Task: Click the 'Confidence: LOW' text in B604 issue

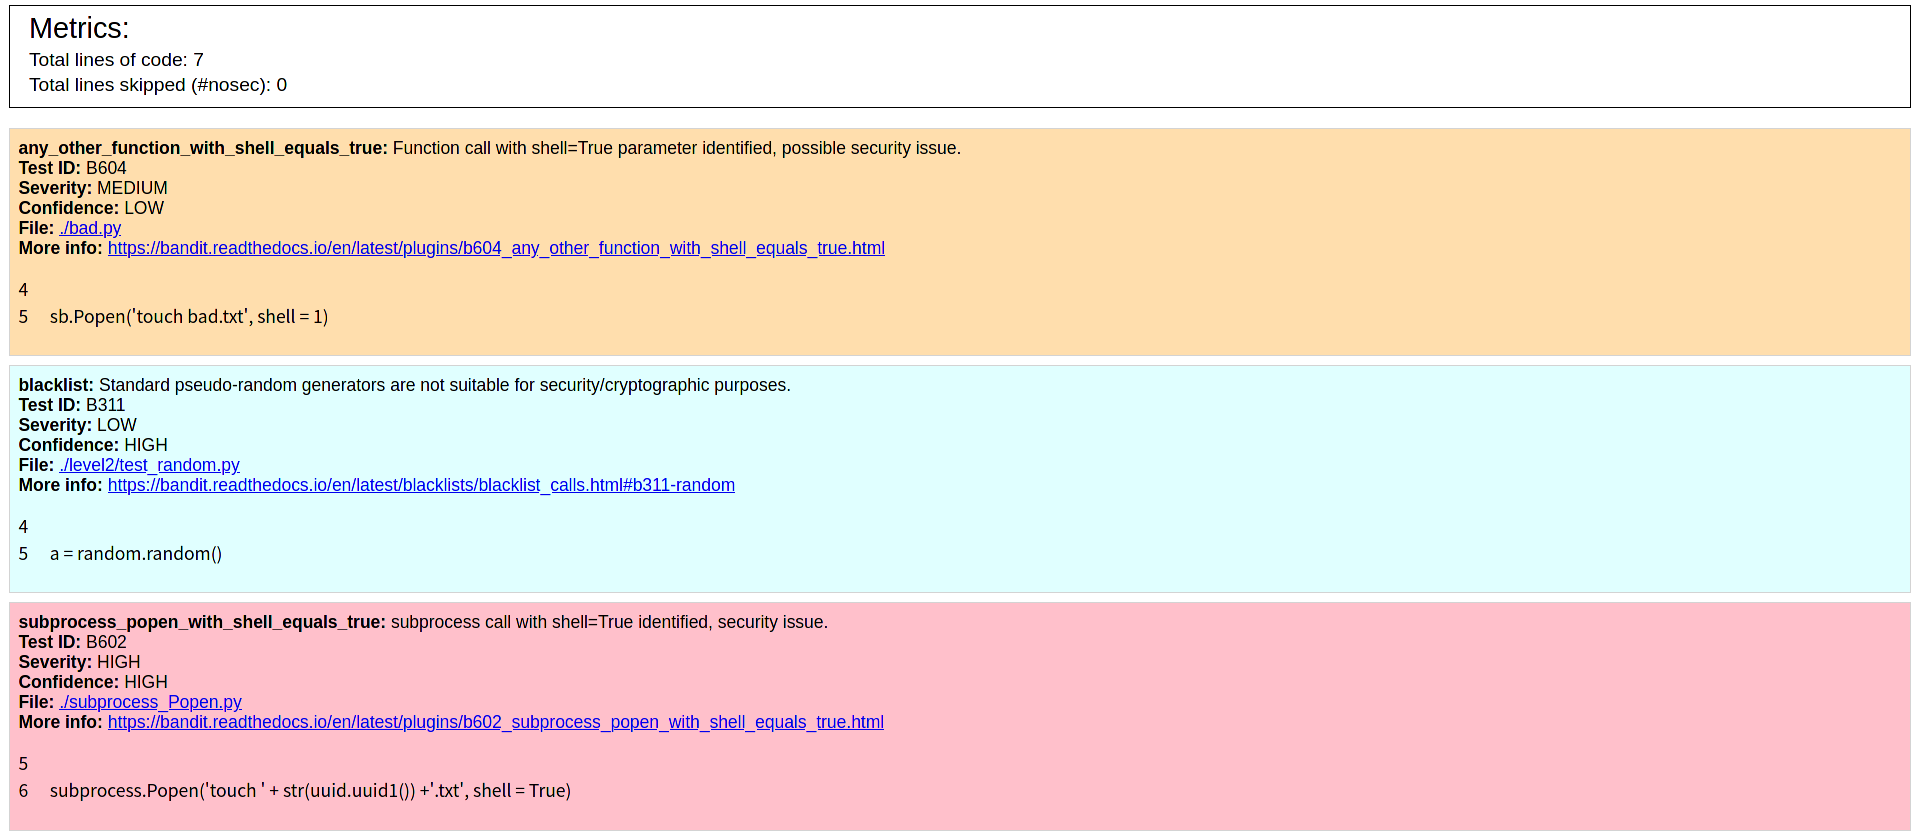Action: click(x=91, y=208)
